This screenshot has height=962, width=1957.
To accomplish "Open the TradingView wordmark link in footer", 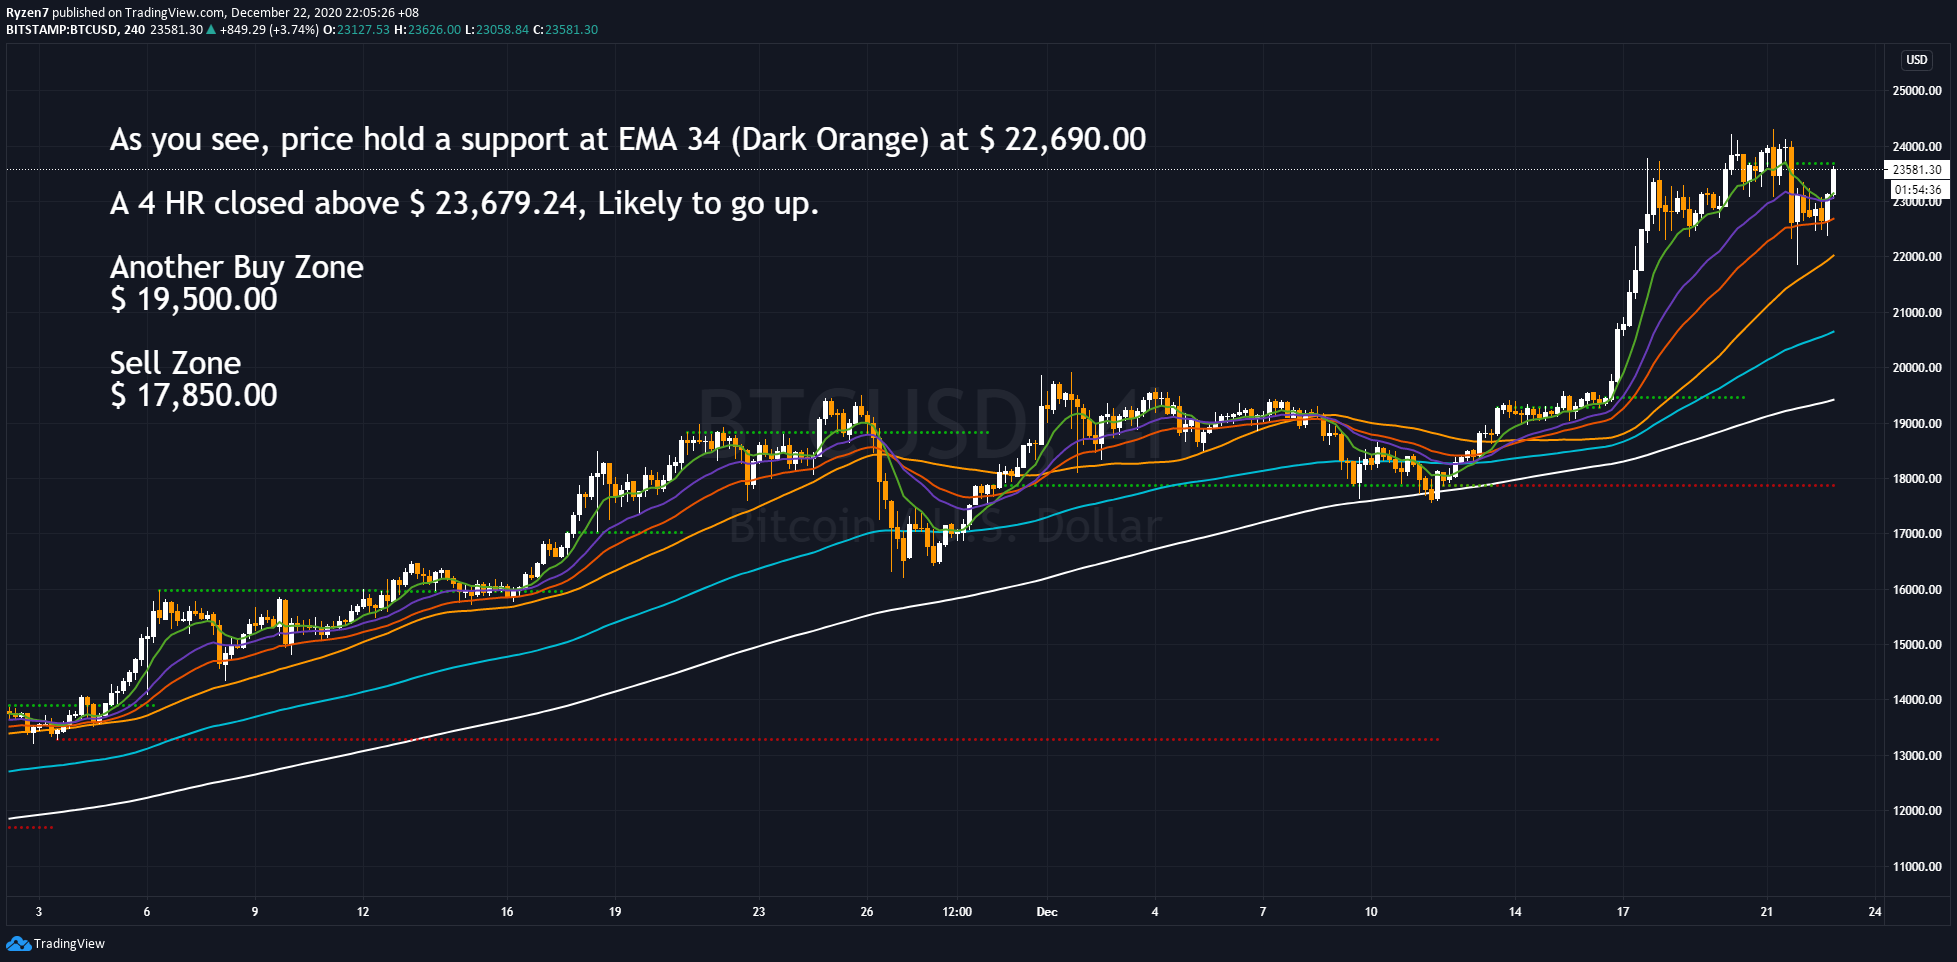I will (x=69, y=943).
